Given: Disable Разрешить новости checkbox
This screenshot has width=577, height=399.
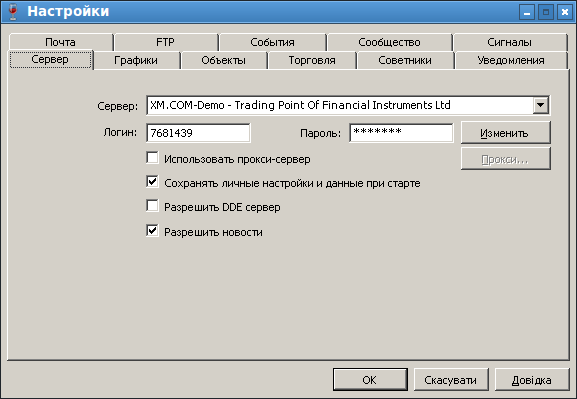Looking at the screenshot, I should [152, 231].
